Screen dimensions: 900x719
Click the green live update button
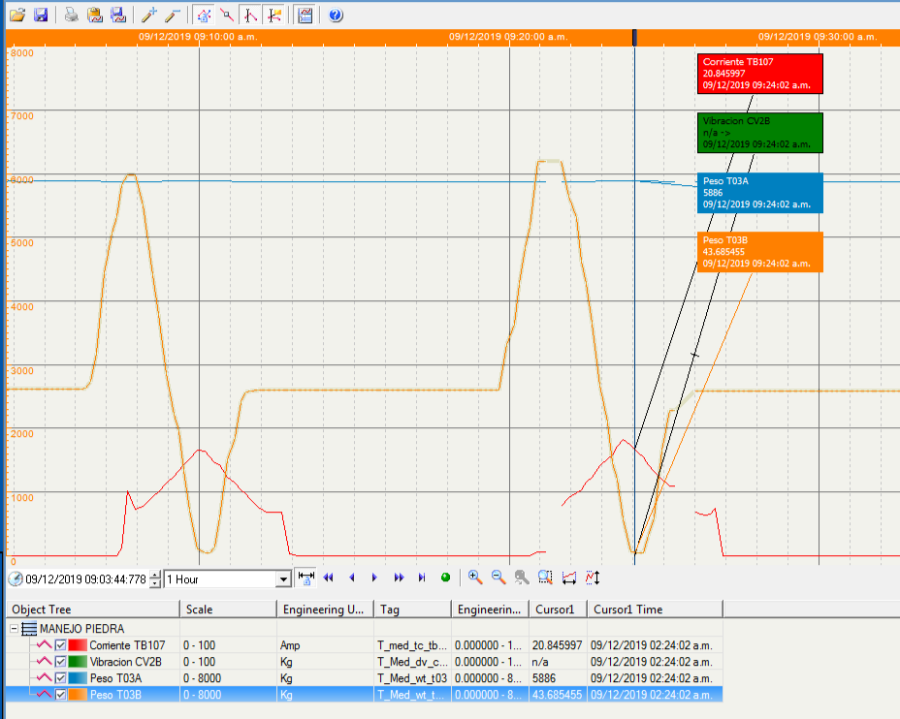[x=445, y=578]
